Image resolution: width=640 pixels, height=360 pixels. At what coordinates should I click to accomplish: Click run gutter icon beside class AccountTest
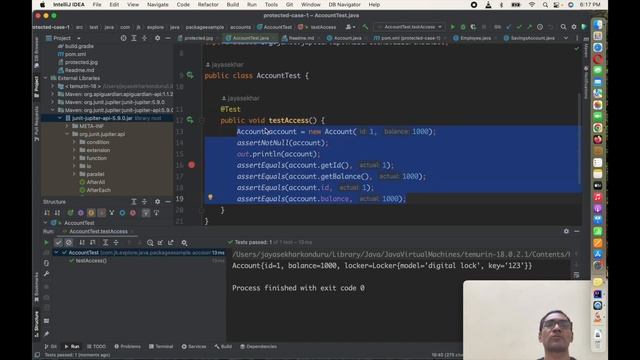point(190,75)
